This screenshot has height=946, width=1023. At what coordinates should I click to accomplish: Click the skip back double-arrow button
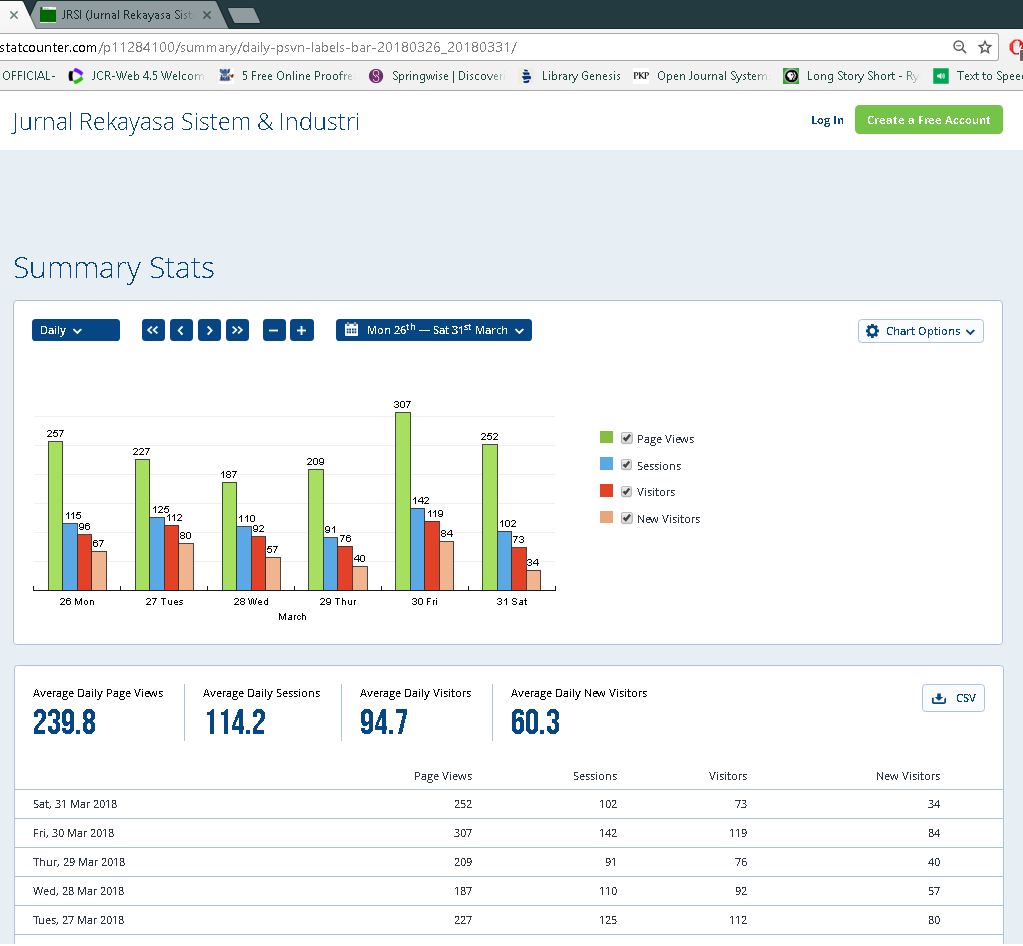(x=153, y=330)
